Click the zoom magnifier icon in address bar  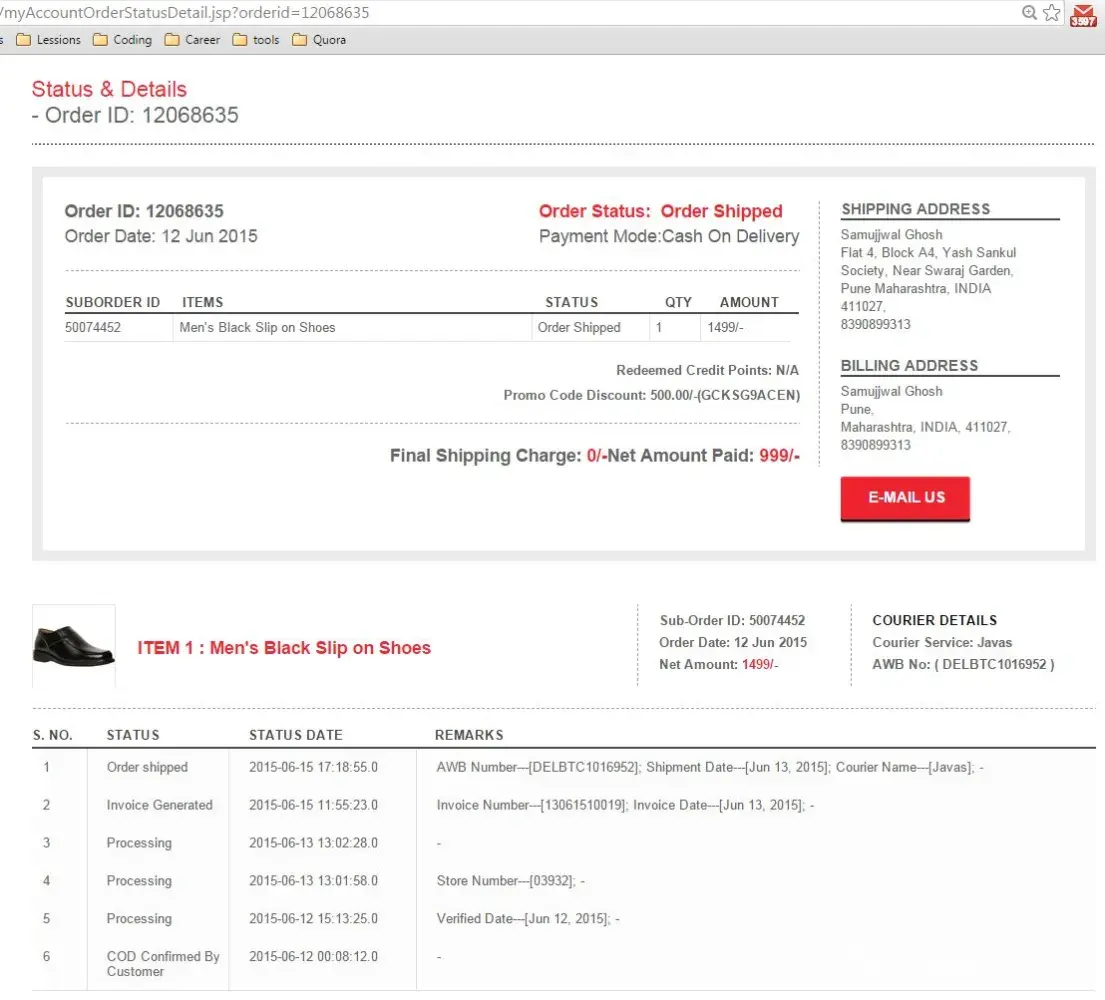(x=1029, y=12)
